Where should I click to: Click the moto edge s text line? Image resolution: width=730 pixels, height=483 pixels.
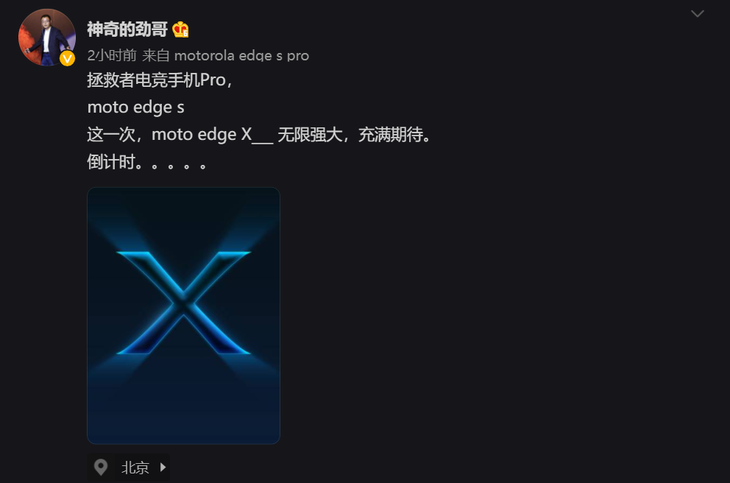click(136, 108)
